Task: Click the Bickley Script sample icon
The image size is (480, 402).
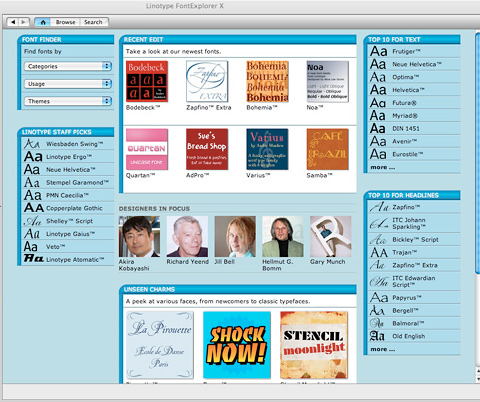Action: (x=378, y=239)
